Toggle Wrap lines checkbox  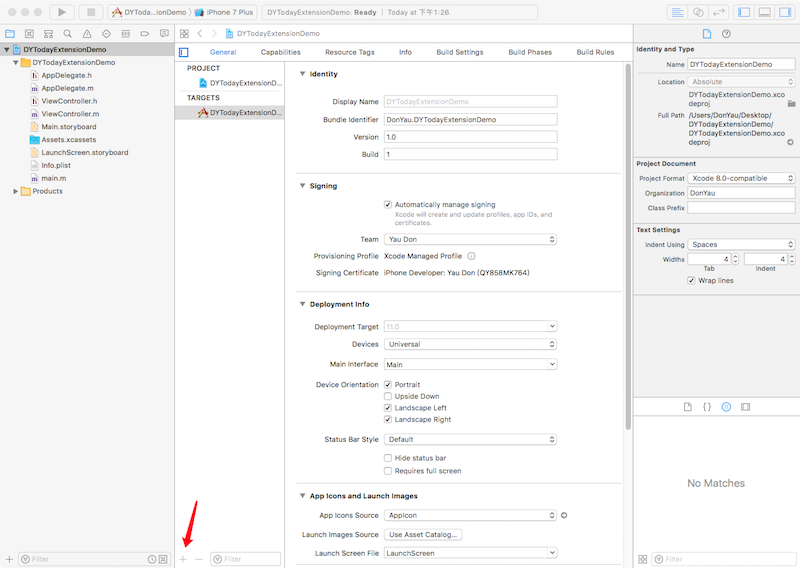tap(691, 281)
